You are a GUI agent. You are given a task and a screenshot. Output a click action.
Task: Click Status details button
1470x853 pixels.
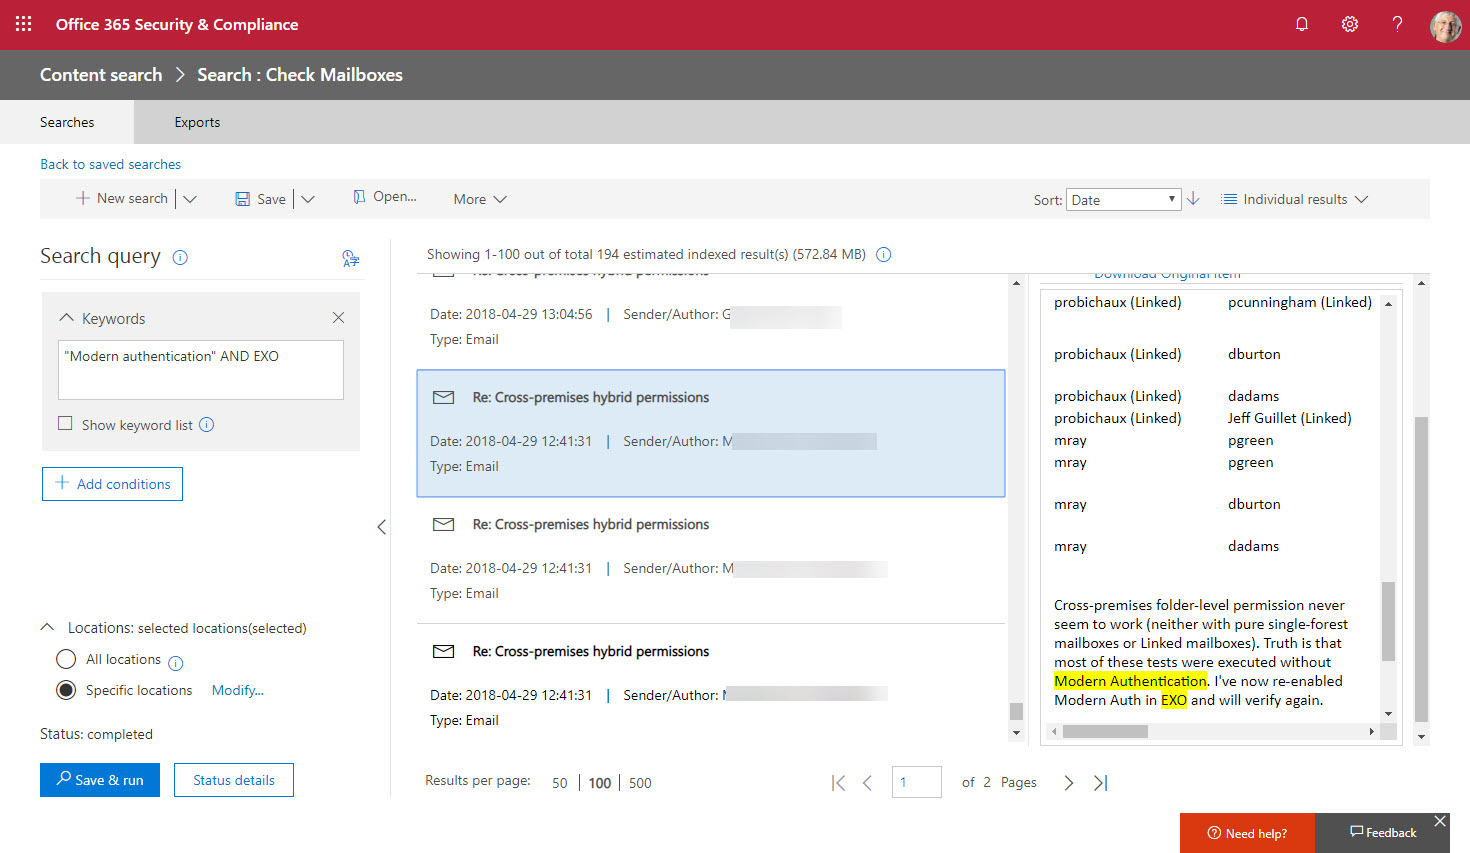(x=234, y=780)
